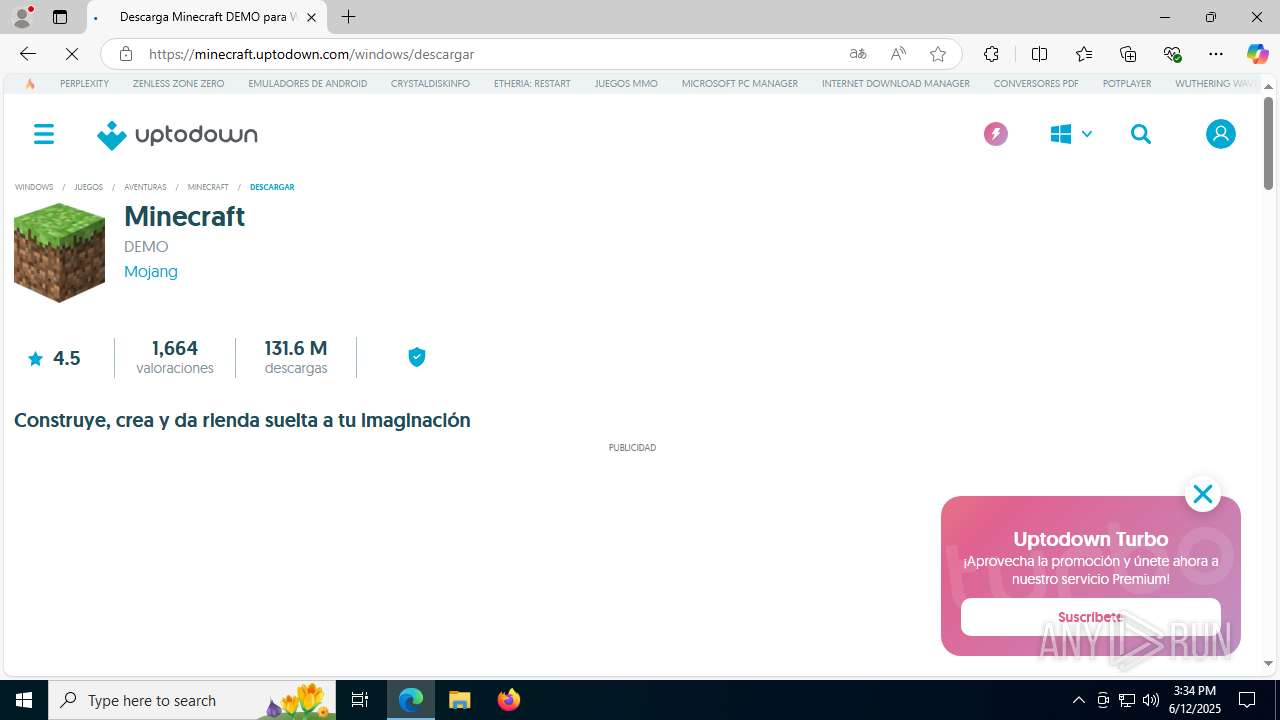The width and height of the screenshot is (1280, 720).
Task: Open the Uptodown search magnifier
Action: tap(1141, 134)
